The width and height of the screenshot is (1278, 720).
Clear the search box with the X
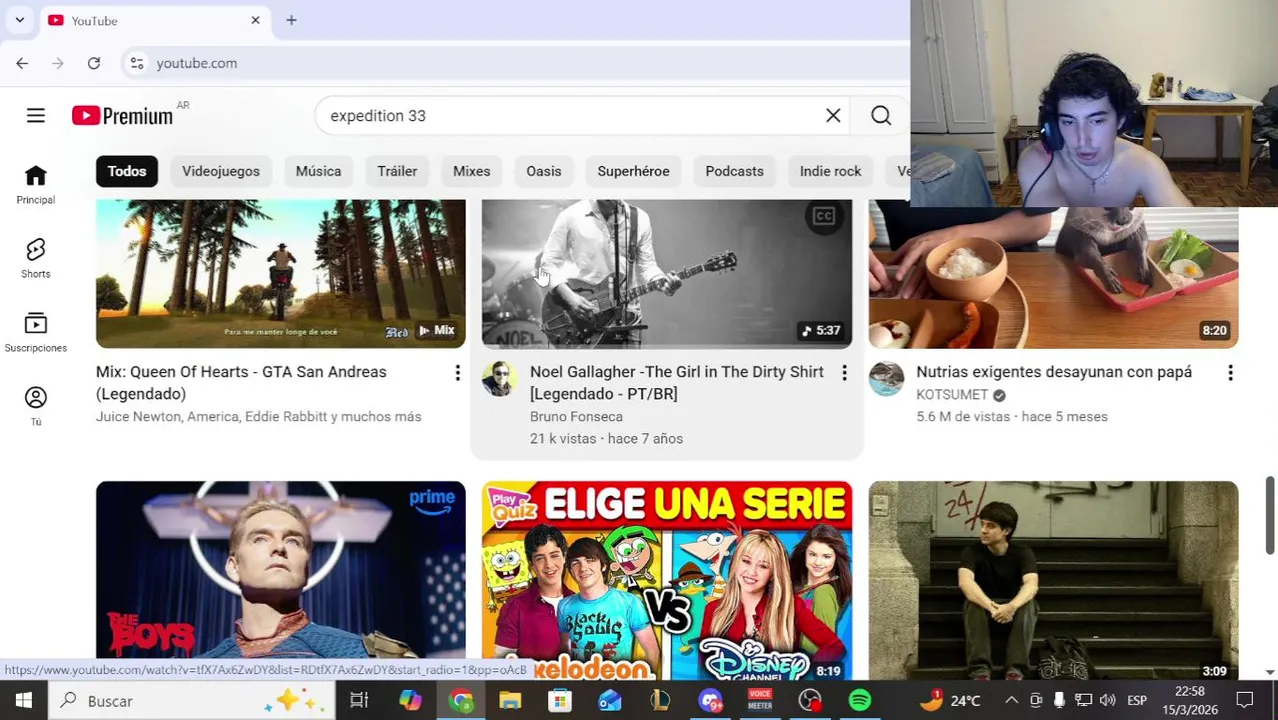(x=833, y=115)
